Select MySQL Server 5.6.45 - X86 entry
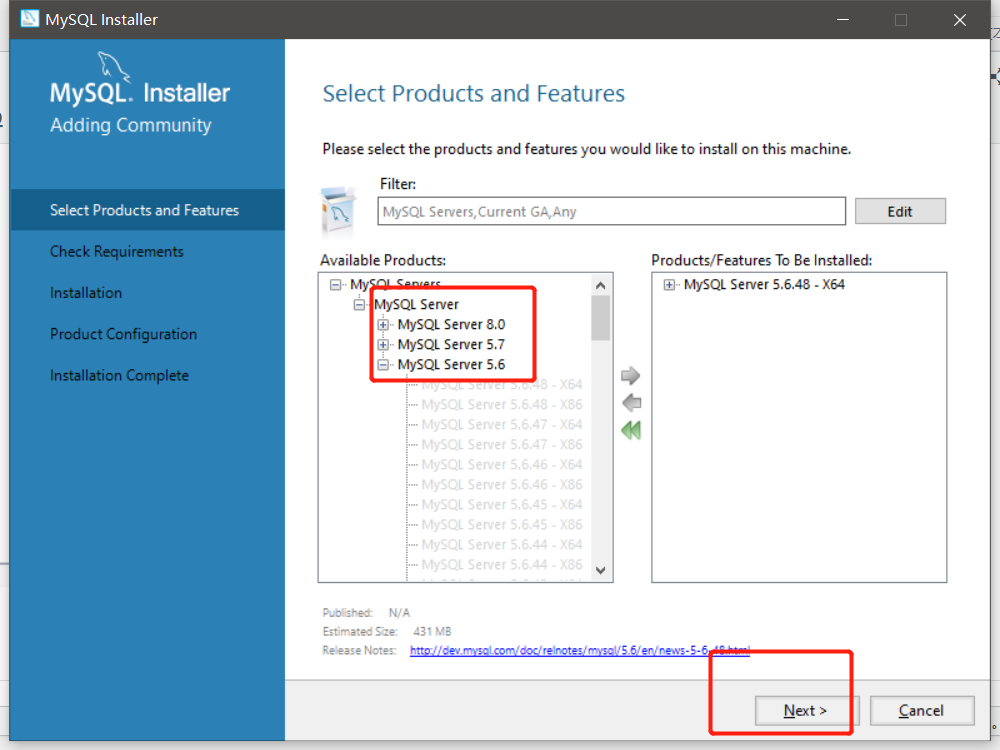 [501, 525]
